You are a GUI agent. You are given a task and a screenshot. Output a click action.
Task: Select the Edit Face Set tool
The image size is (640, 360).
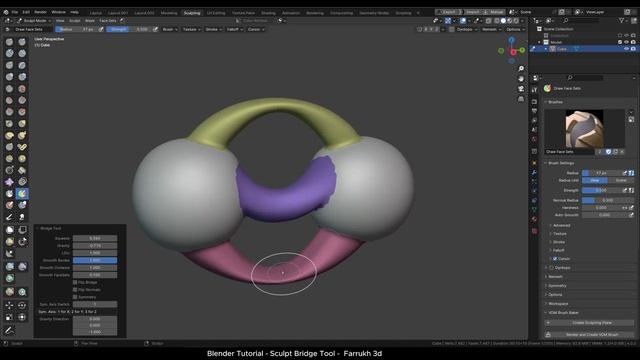[9, 292]
